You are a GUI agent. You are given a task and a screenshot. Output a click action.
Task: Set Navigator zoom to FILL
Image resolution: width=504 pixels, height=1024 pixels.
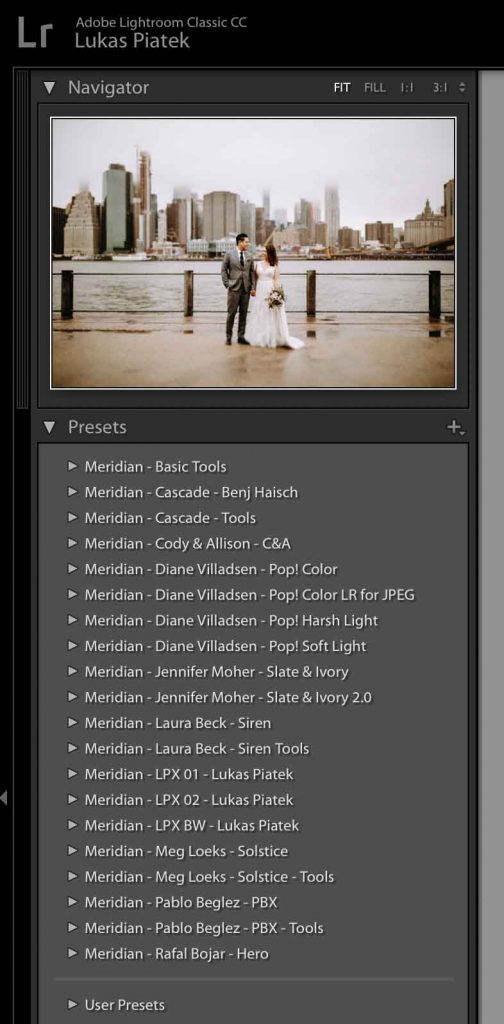pos(375,88)
